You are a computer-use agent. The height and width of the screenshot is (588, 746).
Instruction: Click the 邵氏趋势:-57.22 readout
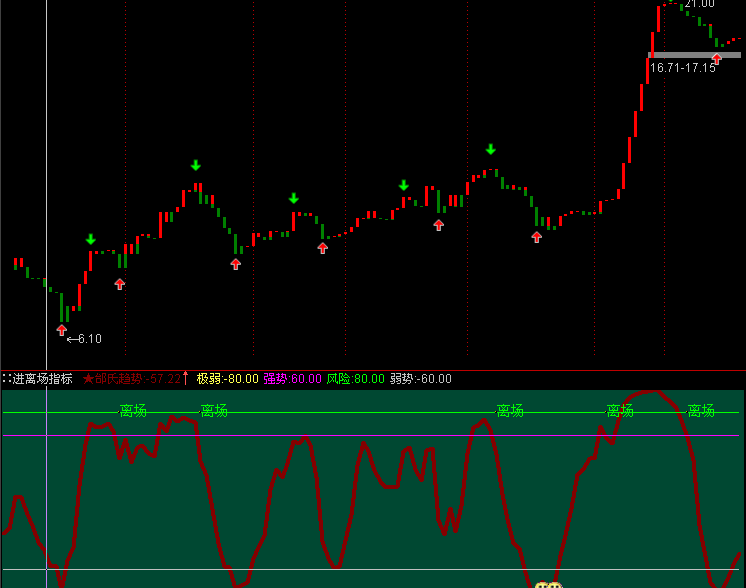pyautogui.click(x=137, y=379)
